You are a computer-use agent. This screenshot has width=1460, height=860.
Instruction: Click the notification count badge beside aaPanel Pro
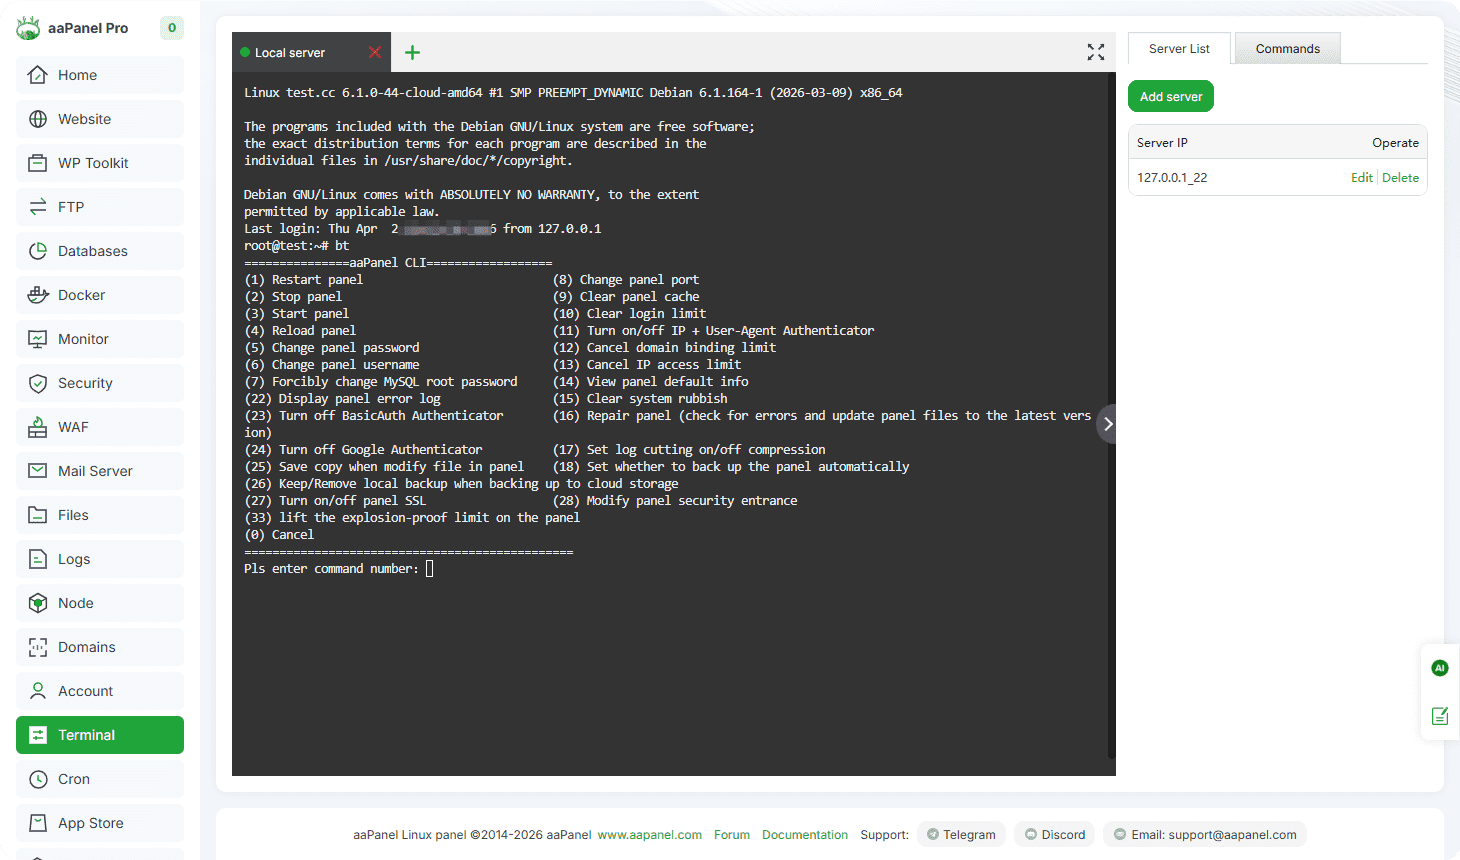click(172, 28)
